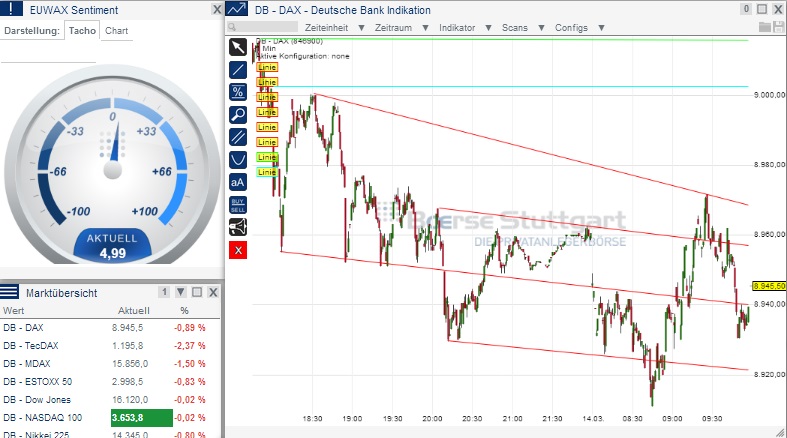Click the highlighted 3.653,8 value
The height and width of the screenshot is (438, 787).
[142, 418]
